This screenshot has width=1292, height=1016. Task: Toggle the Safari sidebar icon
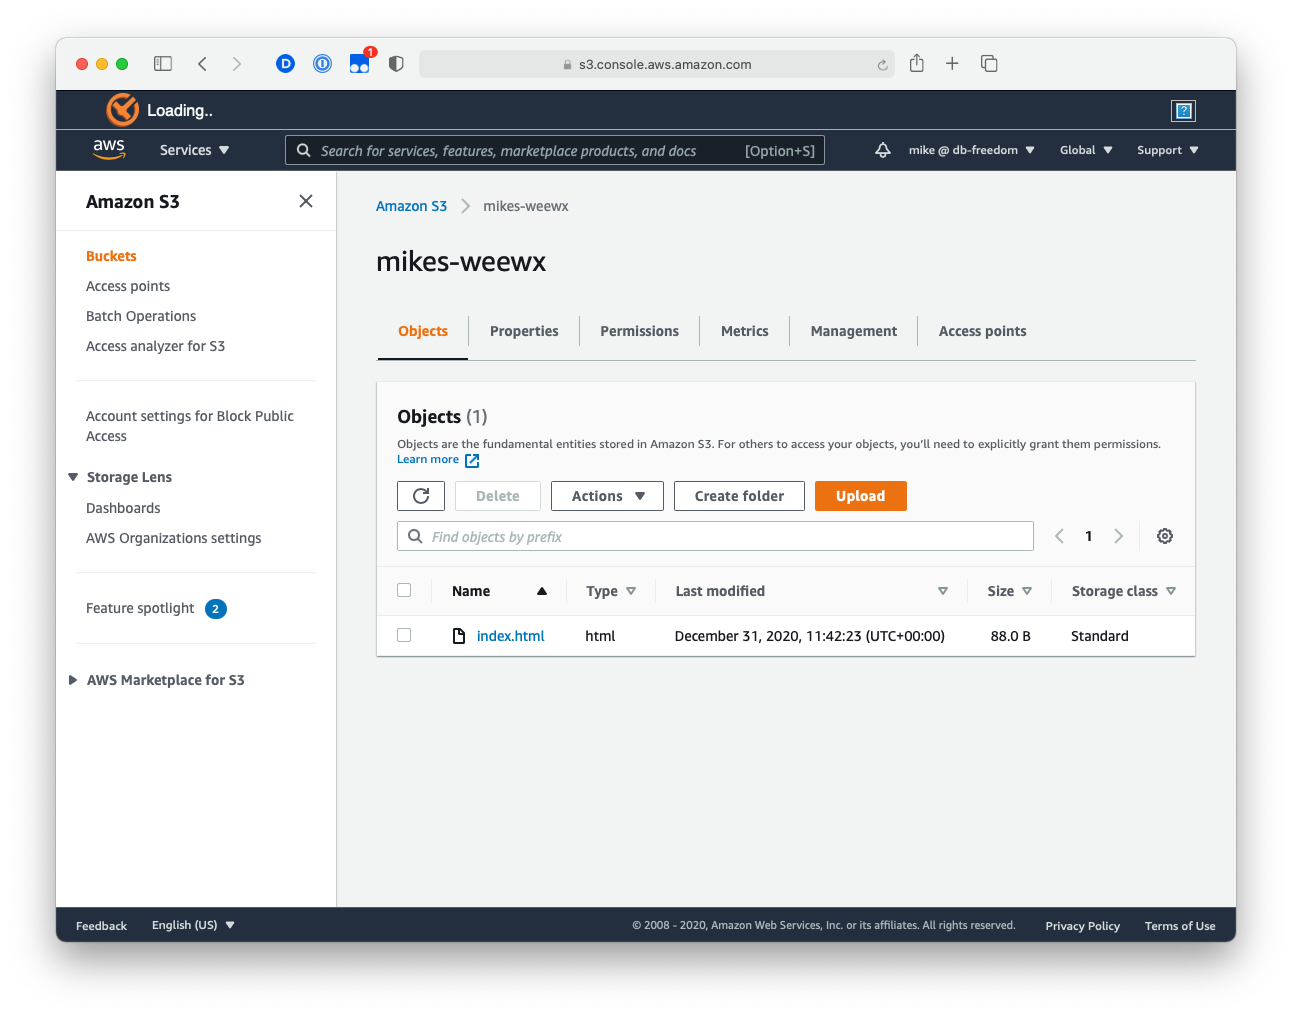pos(163,64)
